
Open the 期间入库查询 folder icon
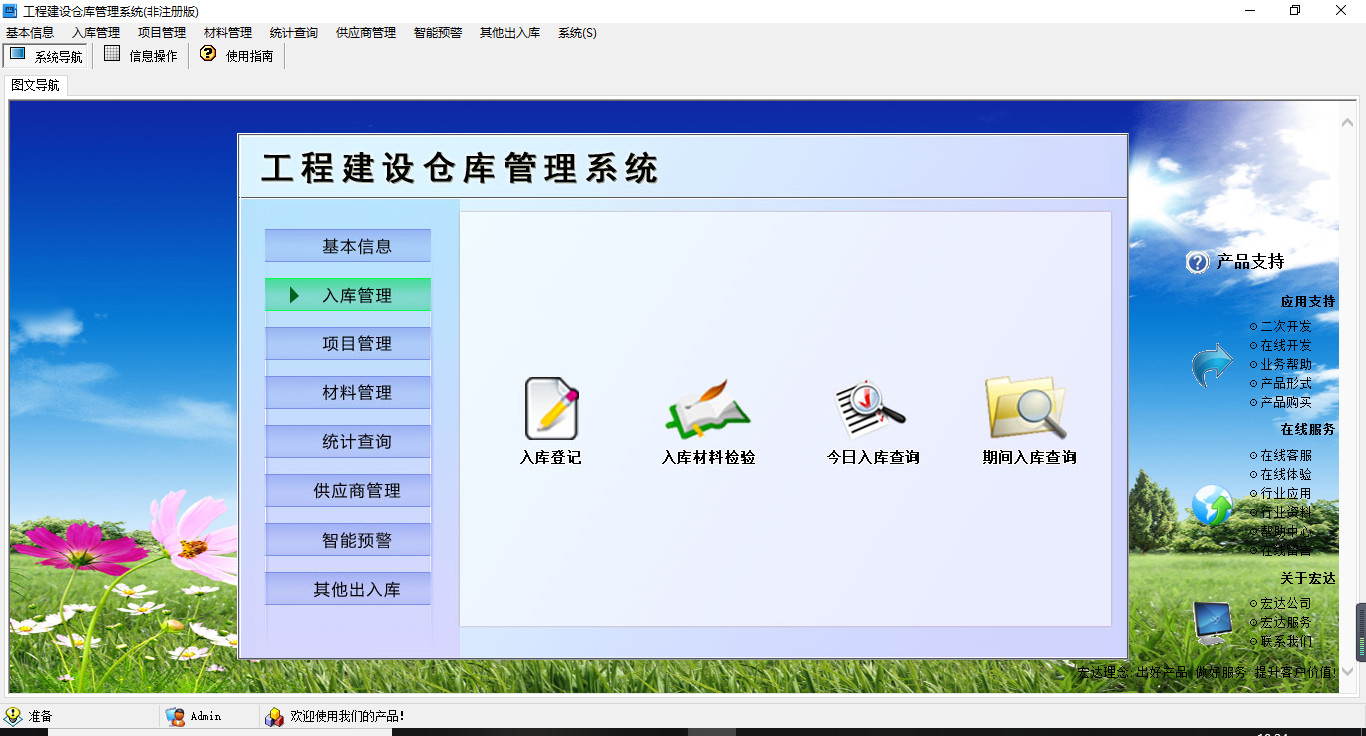(1027, 408)
